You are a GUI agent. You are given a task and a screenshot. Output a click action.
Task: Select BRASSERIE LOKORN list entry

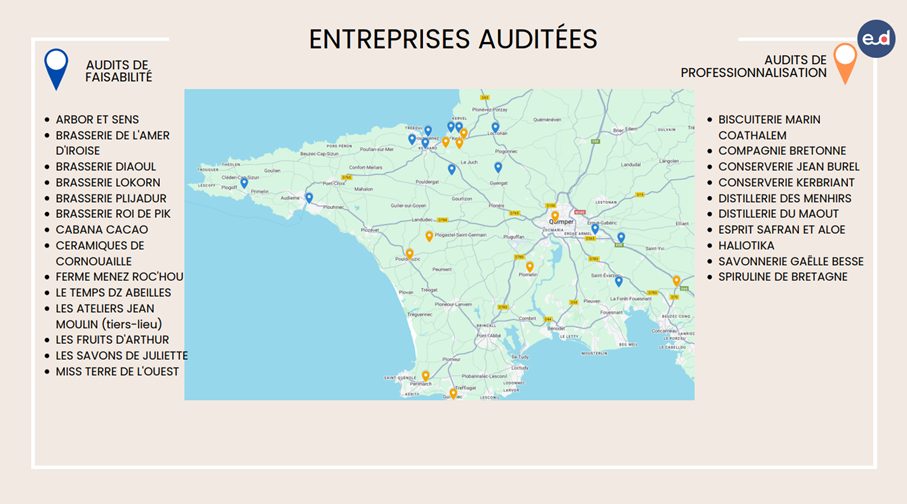[x=108, y=182]
